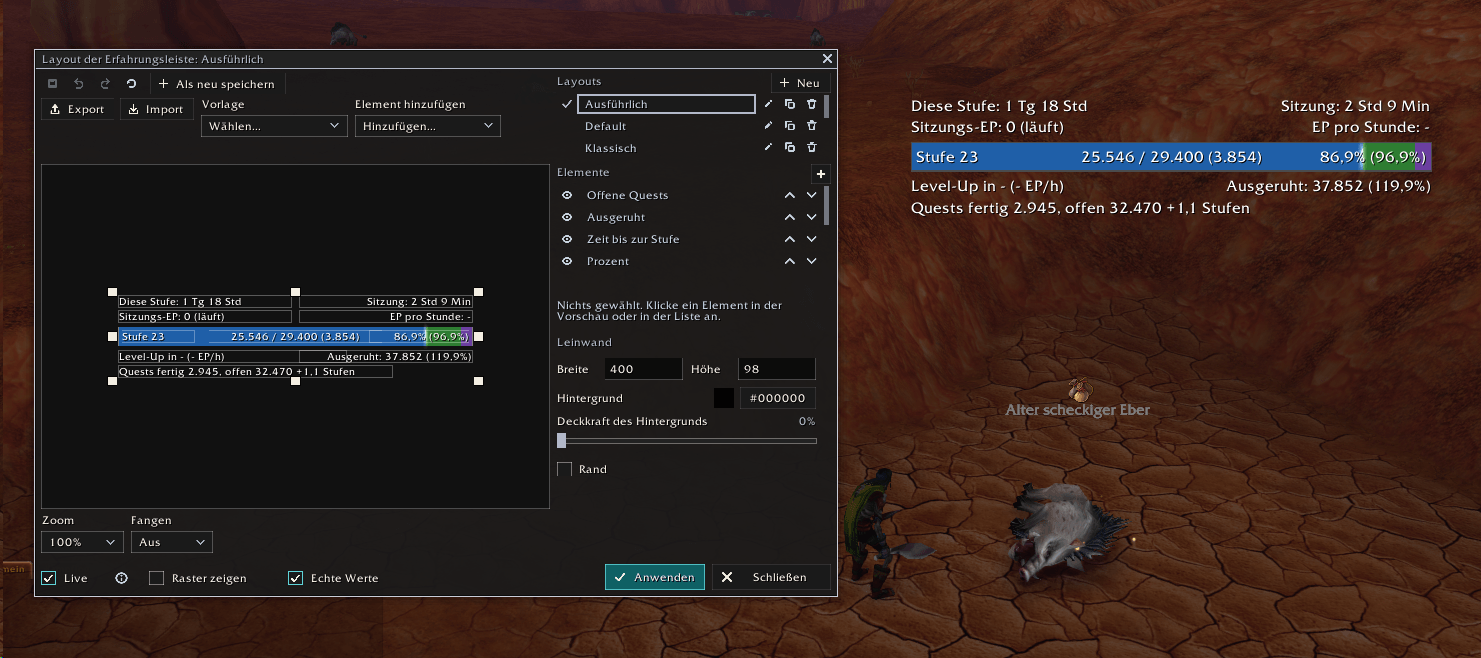Click the Export button
The width and height of the screenshot is (1481, 658).
[x=78, y=109]
